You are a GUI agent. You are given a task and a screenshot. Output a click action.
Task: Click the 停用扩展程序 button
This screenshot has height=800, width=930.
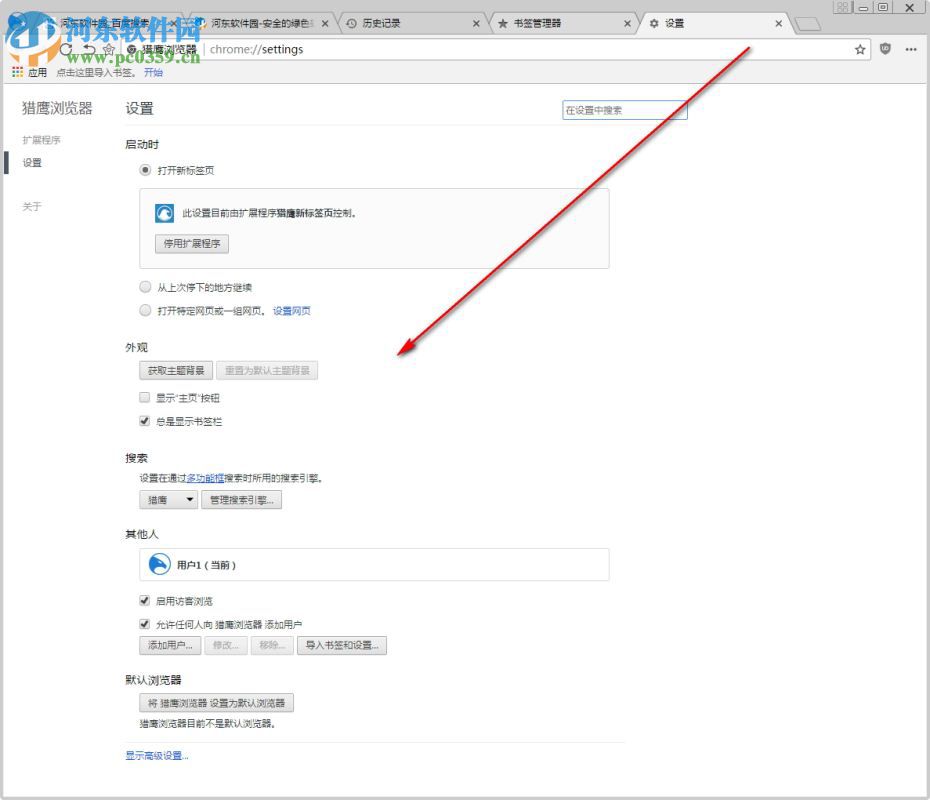pyautogui.click(x=191, y=243)
